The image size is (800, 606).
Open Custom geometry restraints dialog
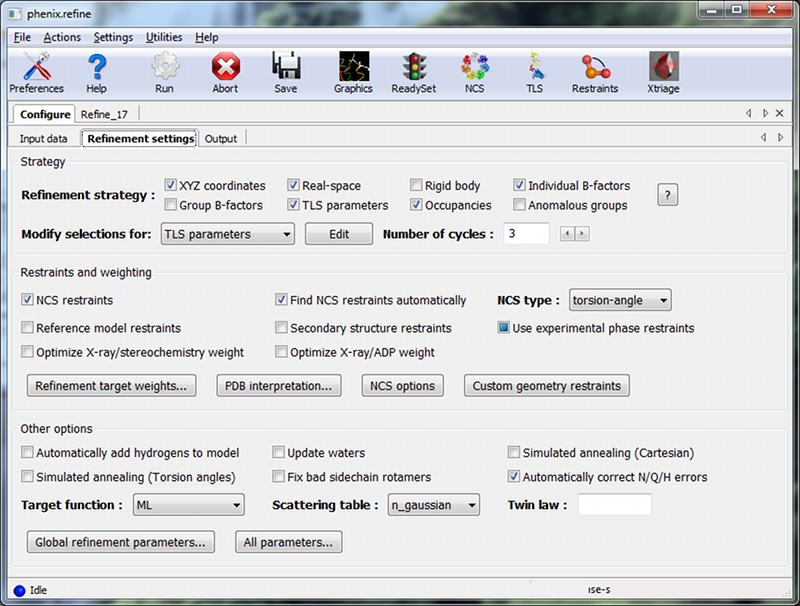point(546,385)
